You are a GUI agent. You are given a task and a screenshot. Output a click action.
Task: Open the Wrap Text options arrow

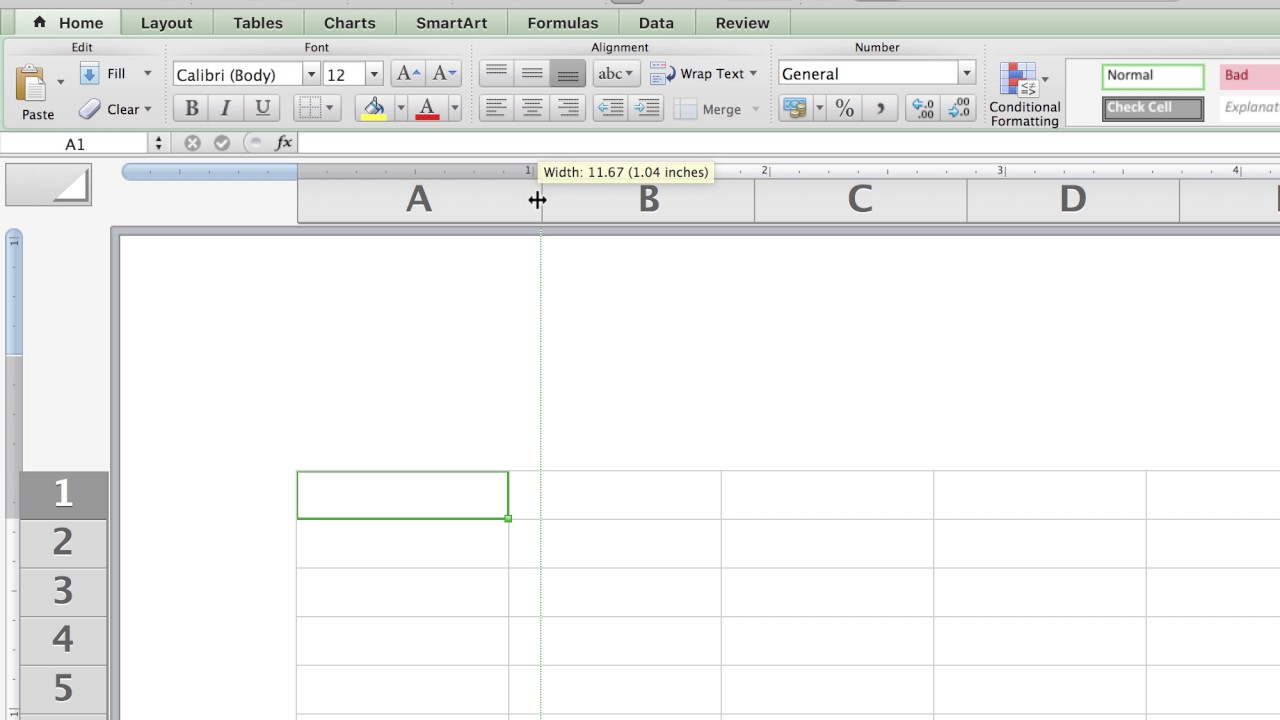click(753, 73)
